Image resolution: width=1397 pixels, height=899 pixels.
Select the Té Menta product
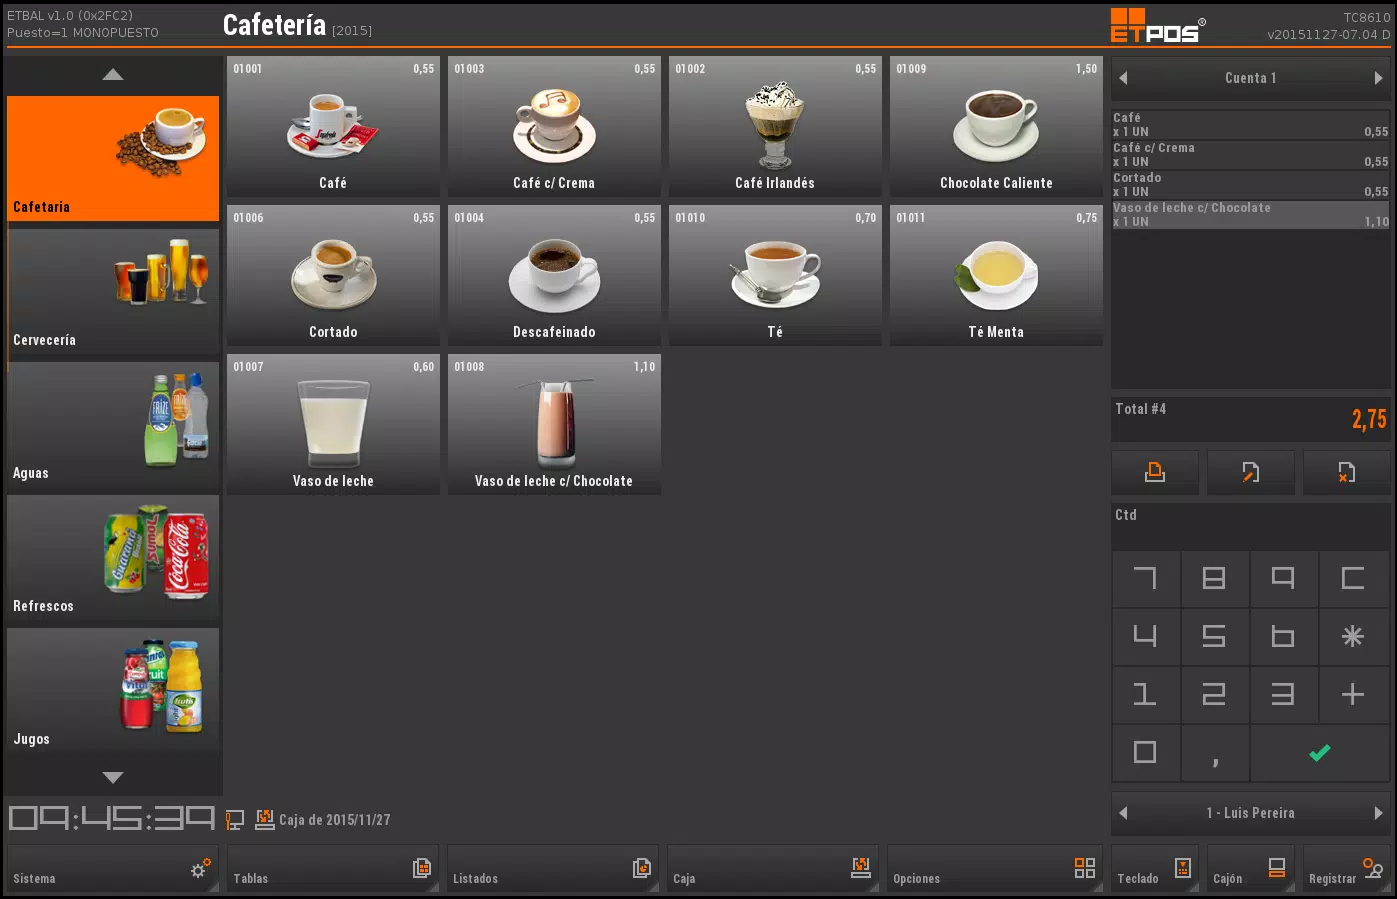(996, 275)
